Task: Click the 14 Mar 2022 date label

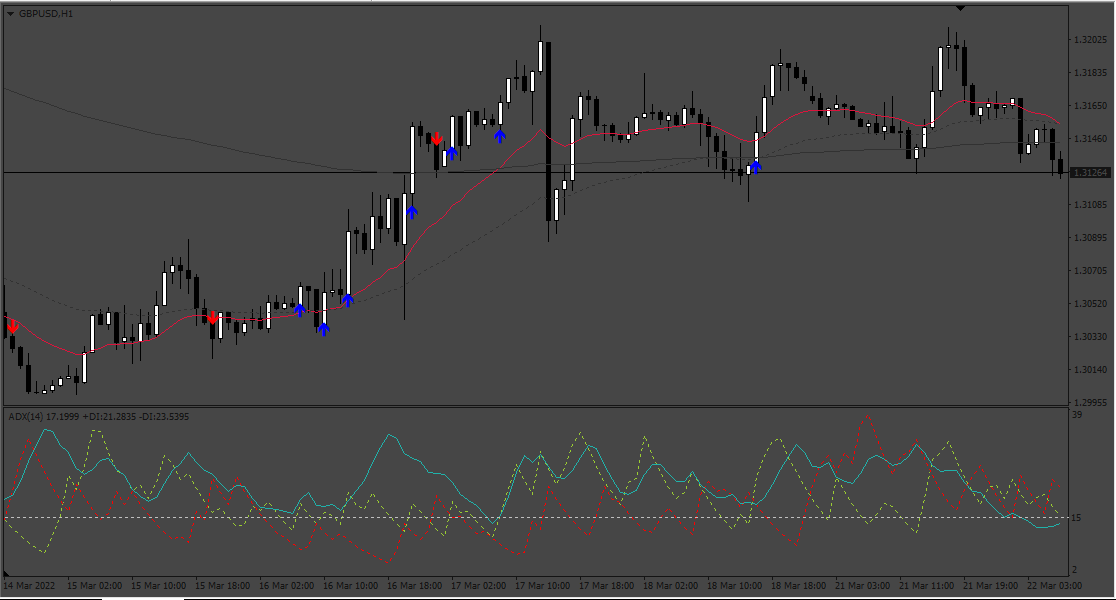Action: click(29, 586)
